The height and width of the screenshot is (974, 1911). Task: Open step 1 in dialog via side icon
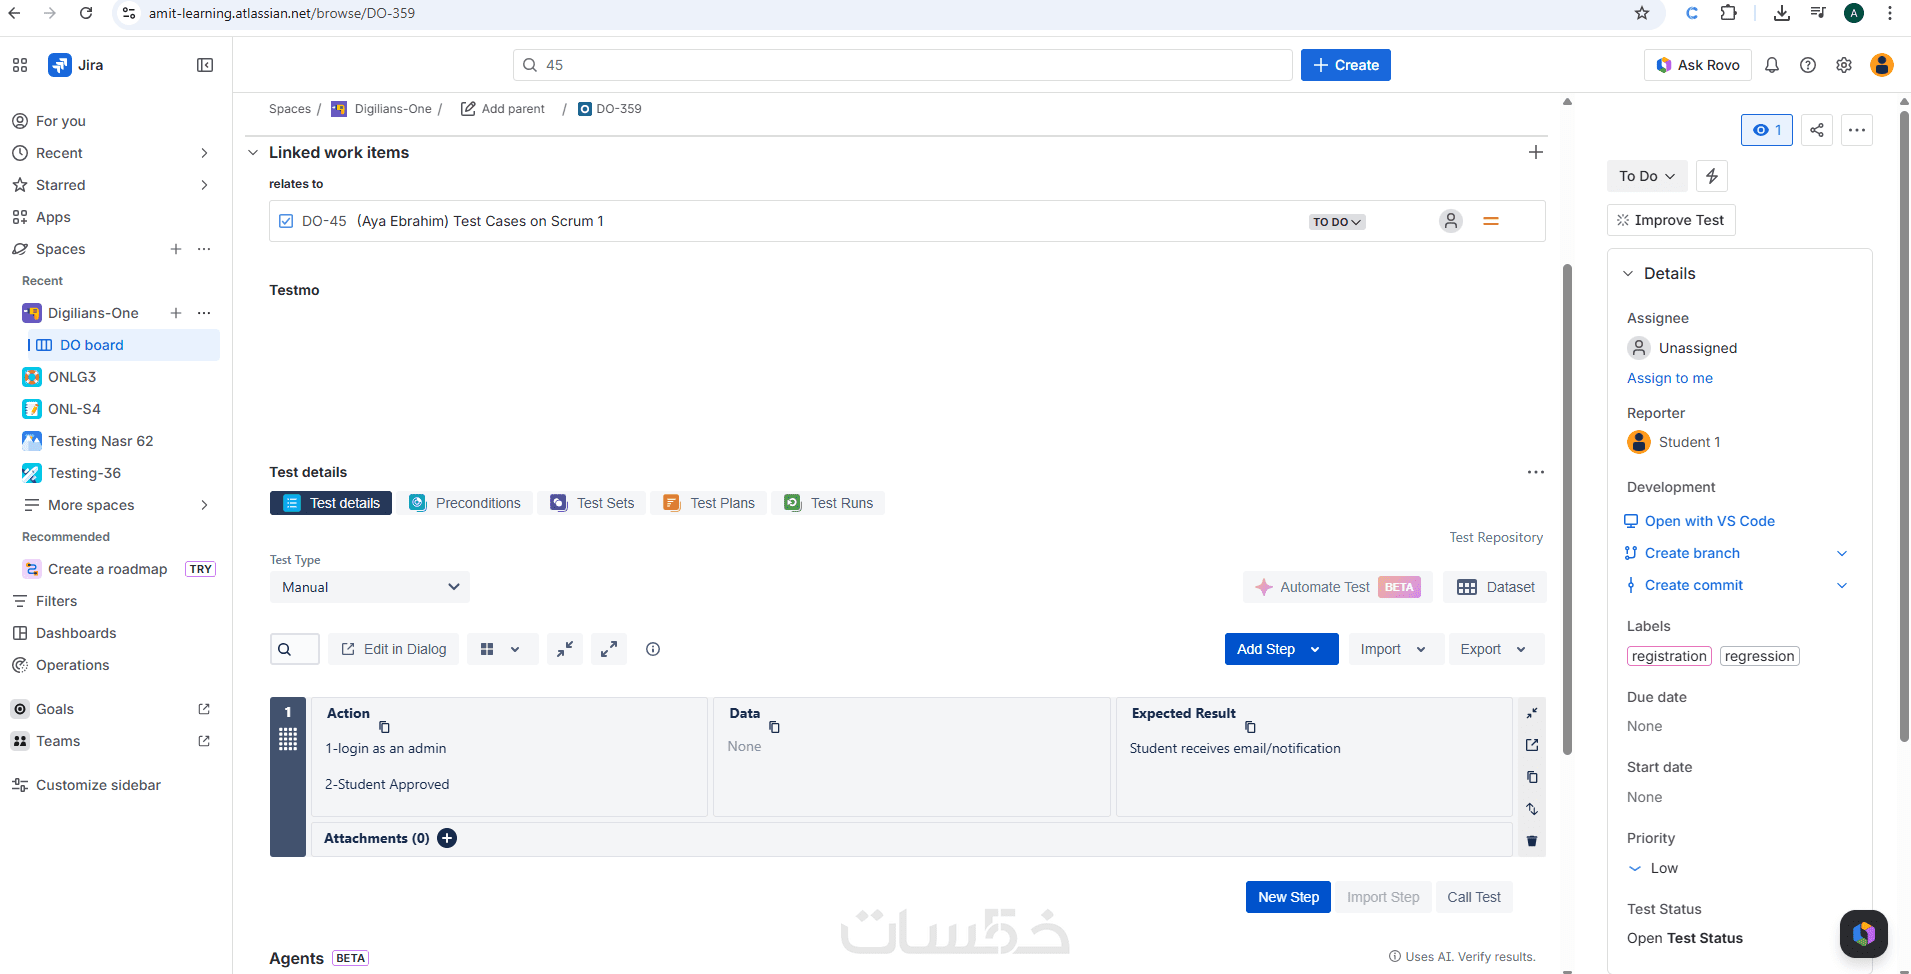coord(1532,745)
